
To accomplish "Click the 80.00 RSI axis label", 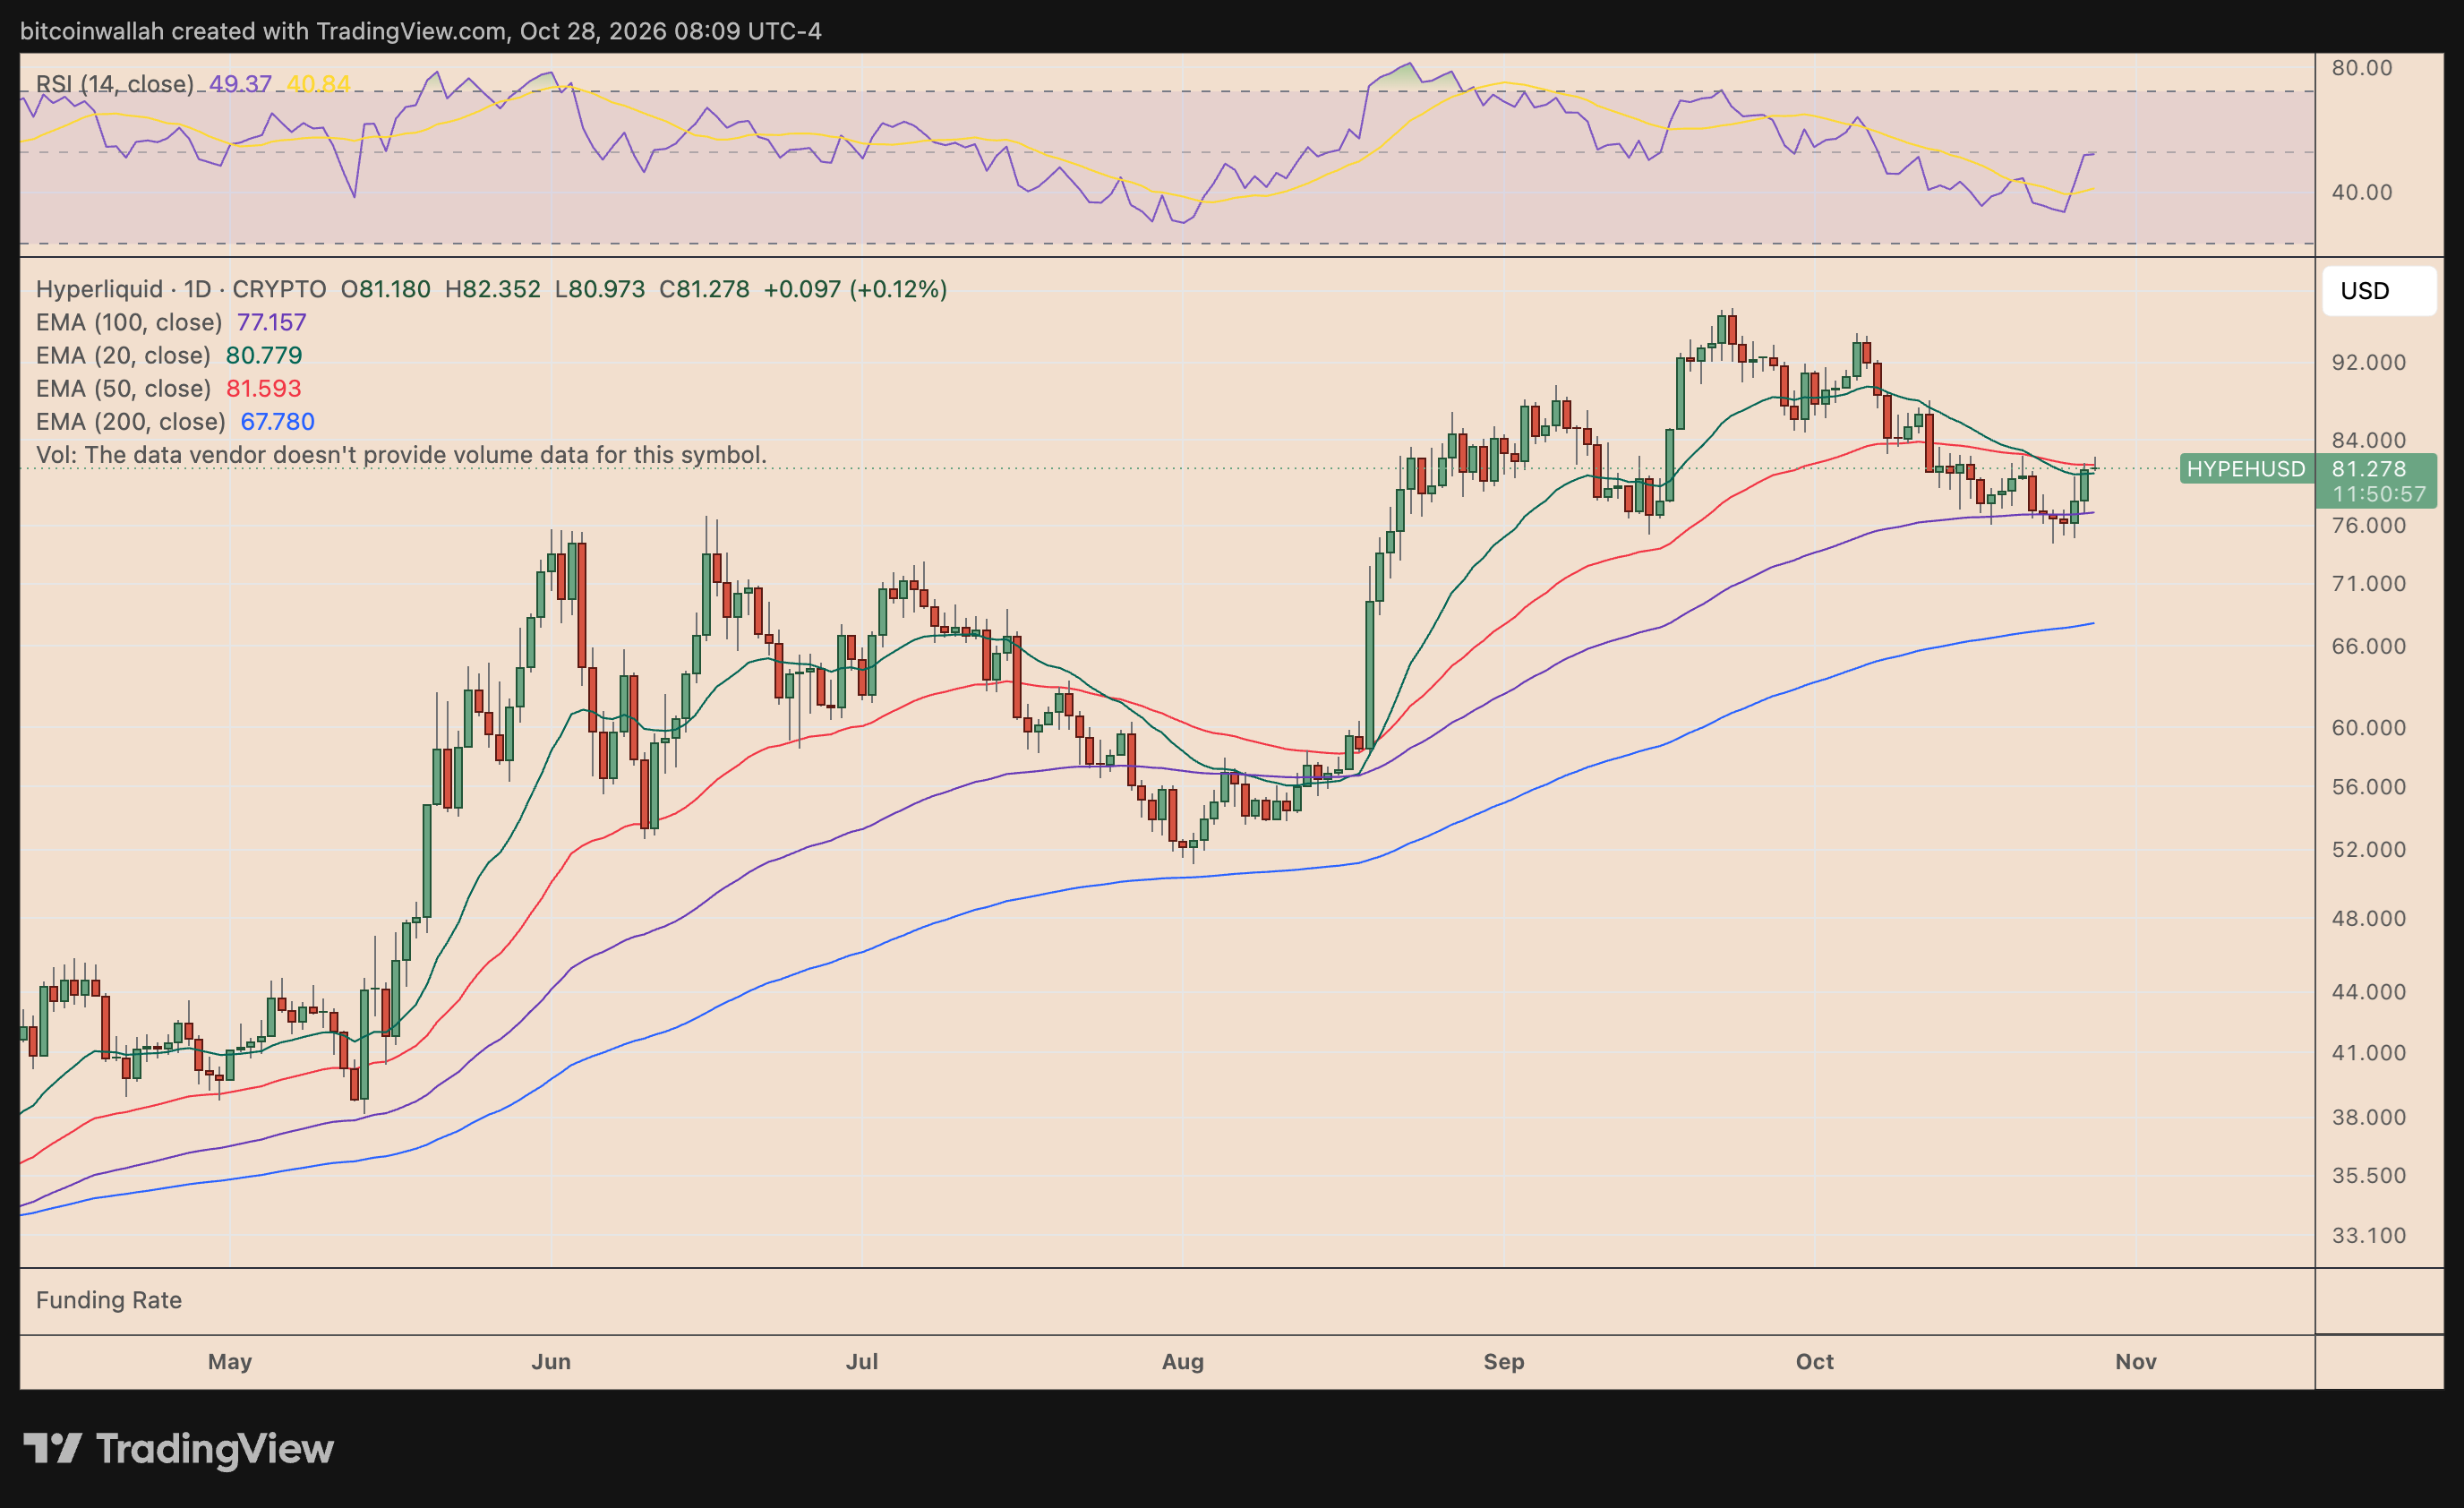I will 2362,68.
